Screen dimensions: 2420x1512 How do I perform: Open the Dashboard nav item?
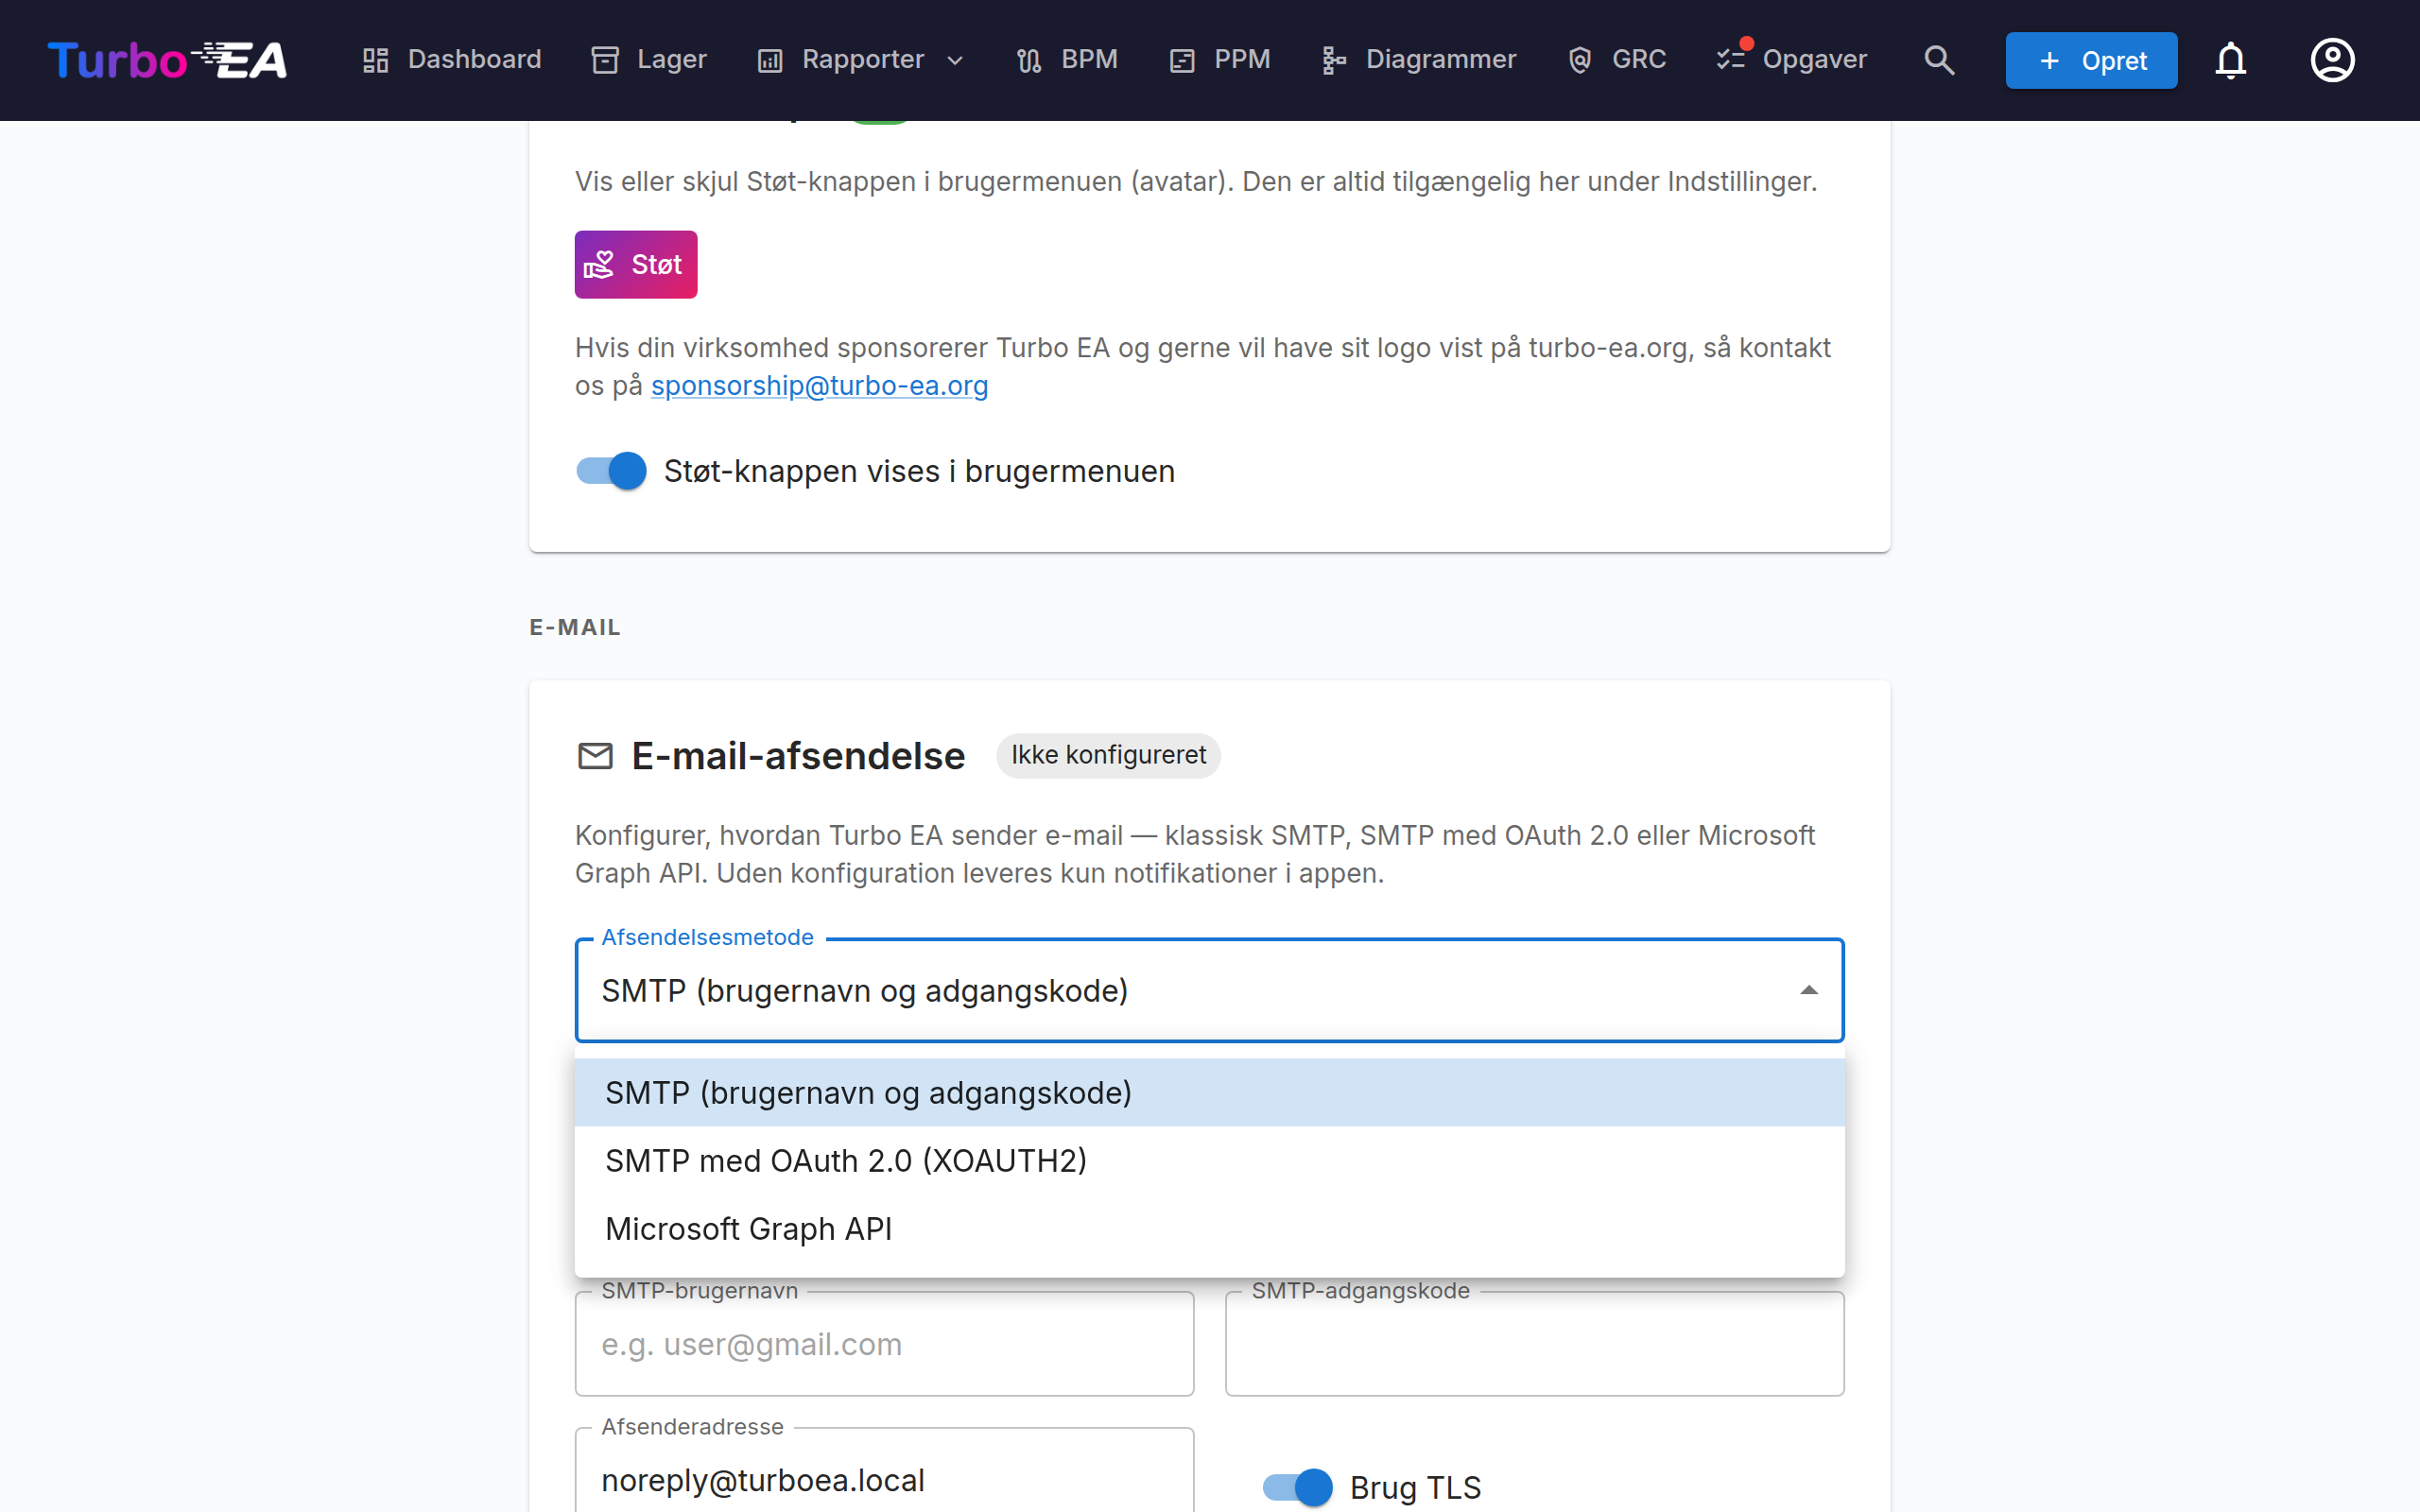click(451, 60)
